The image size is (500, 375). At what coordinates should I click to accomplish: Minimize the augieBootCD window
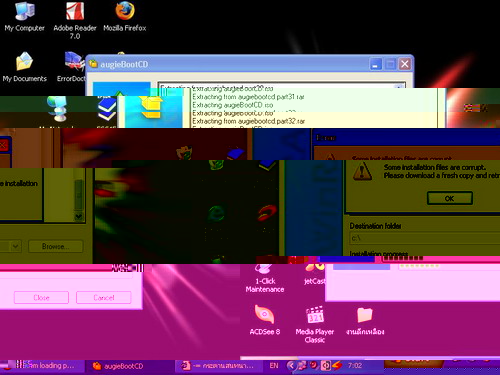[376, 64]
